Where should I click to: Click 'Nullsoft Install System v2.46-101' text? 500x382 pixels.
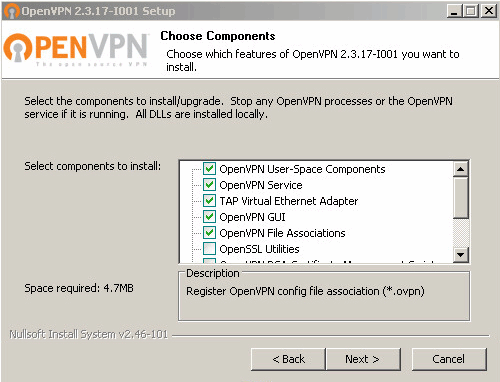click(89, 334)
